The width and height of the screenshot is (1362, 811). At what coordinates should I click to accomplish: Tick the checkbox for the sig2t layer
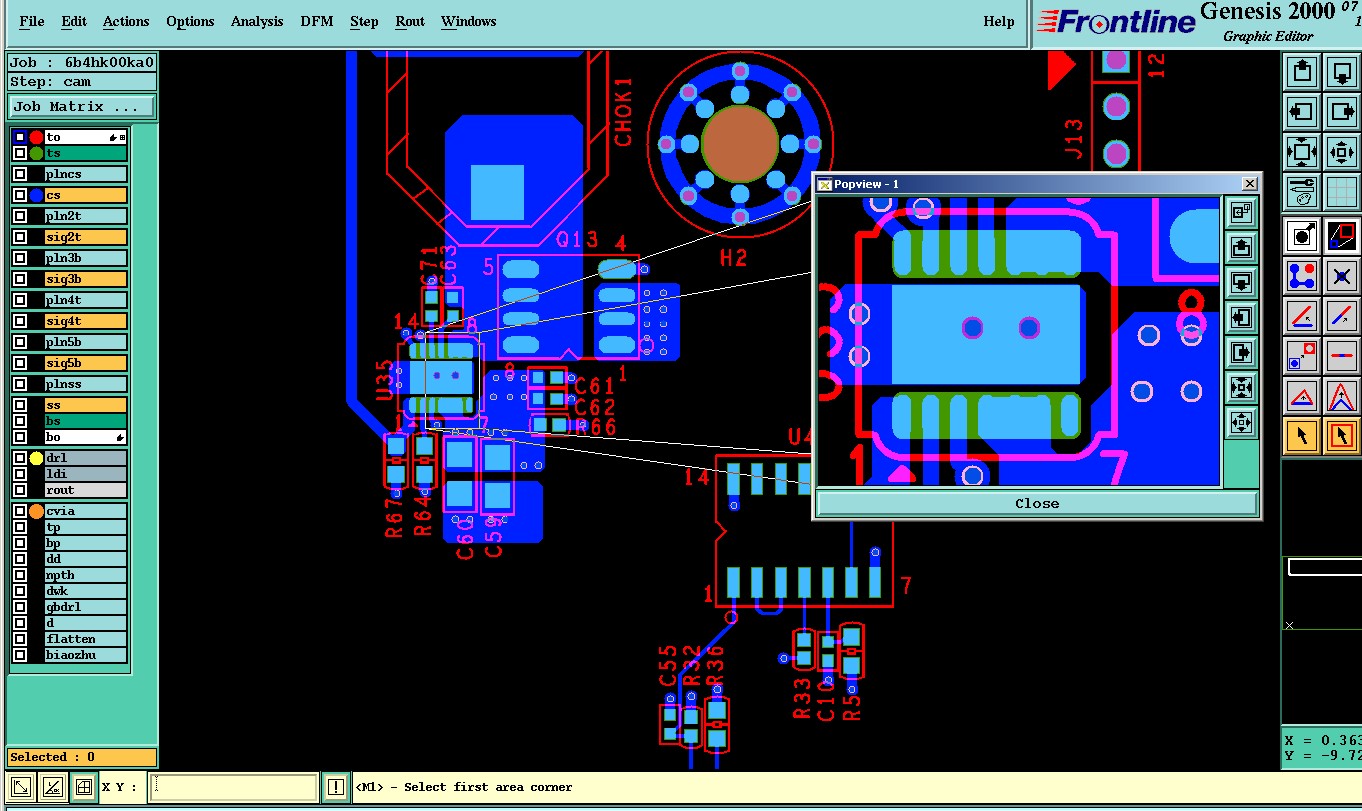(20, 237)
